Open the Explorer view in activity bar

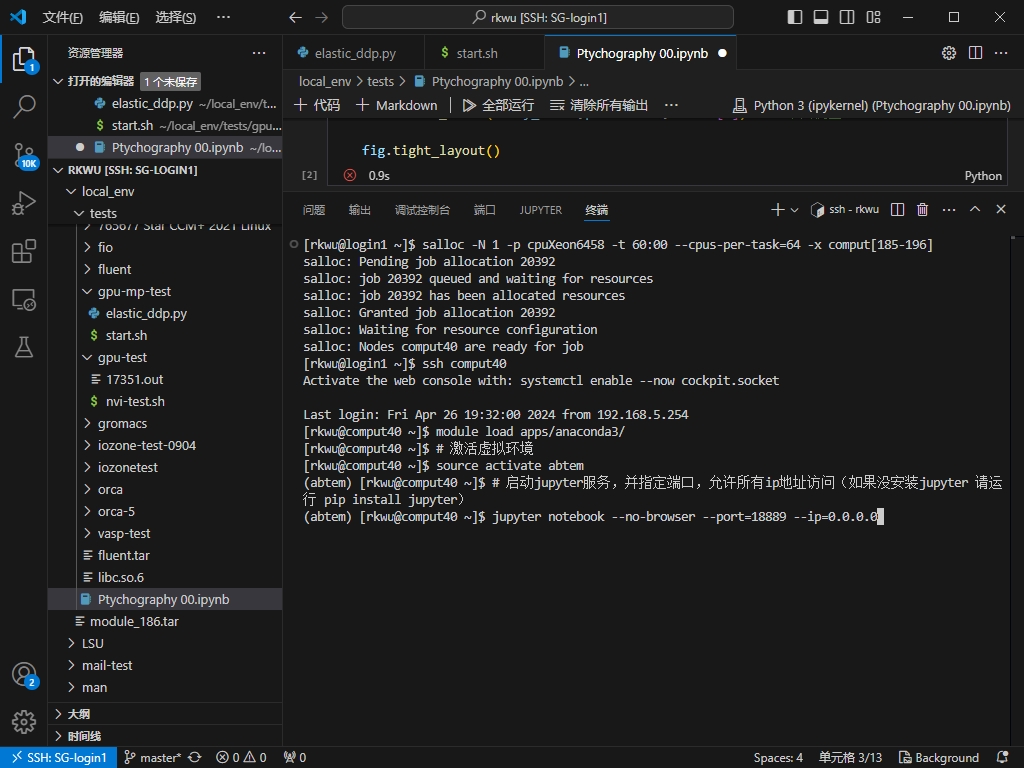[x=24, y=59]
